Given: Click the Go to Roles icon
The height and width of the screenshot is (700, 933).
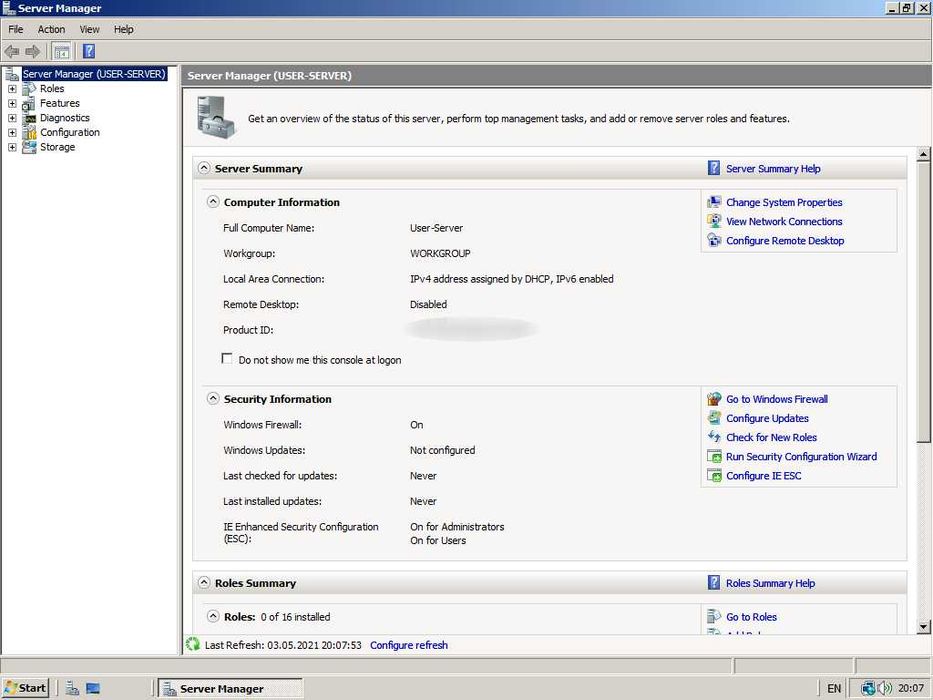Looking at the screenshot, I should pyautogui.click(x=713, y=617).
